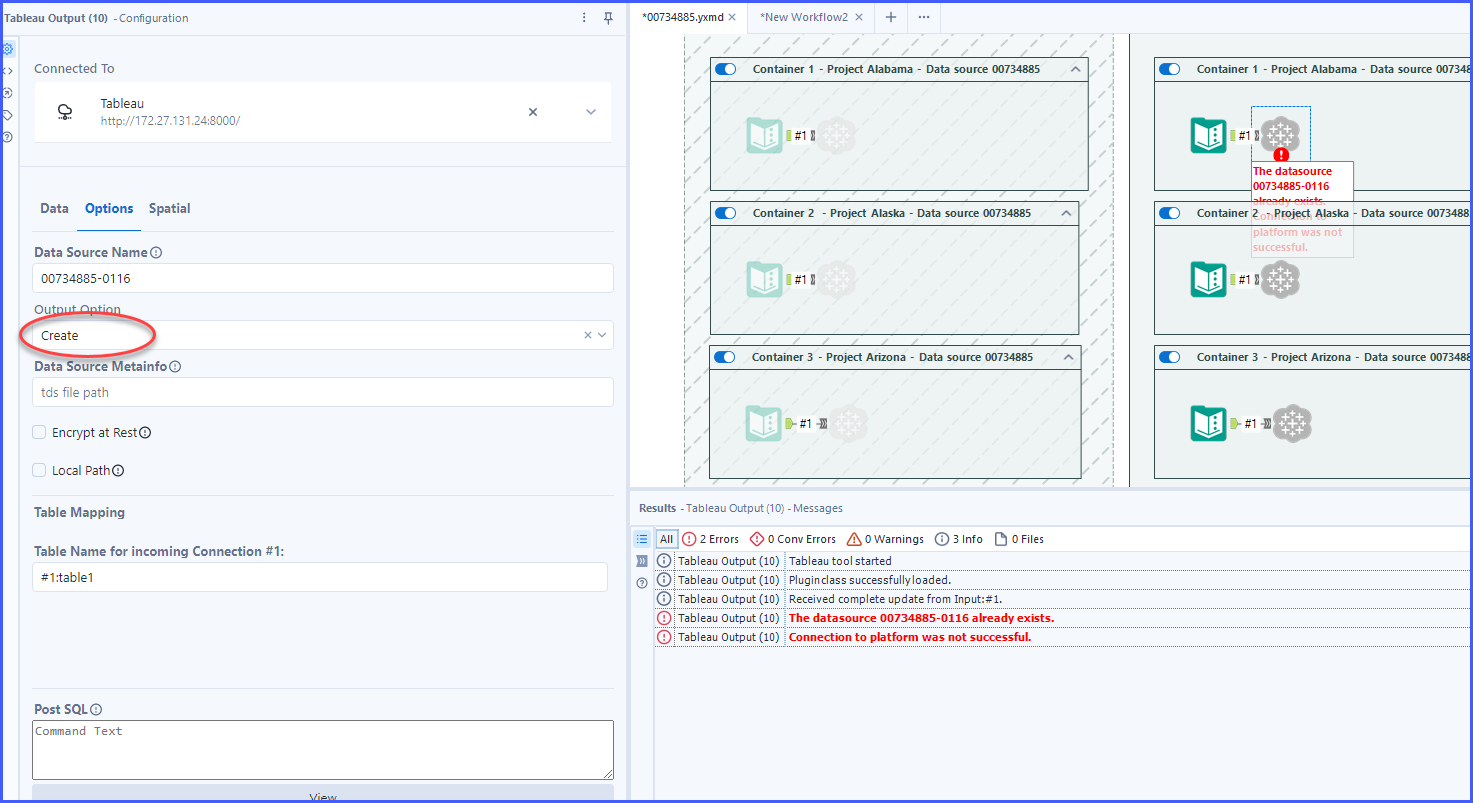This screenshot has height=803, width=1473.
Task: Show info for Post SQL
Action: 96,710
